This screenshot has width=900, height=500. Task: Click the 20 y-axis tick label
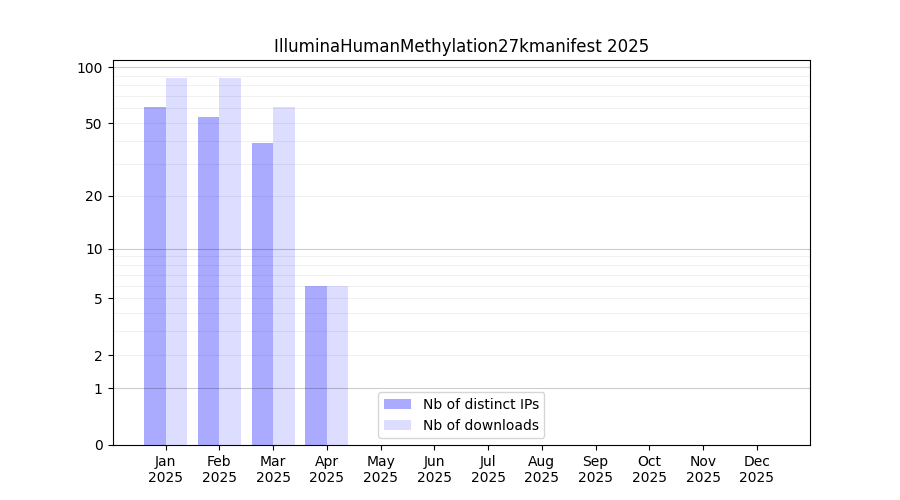(x=94, y=196)
